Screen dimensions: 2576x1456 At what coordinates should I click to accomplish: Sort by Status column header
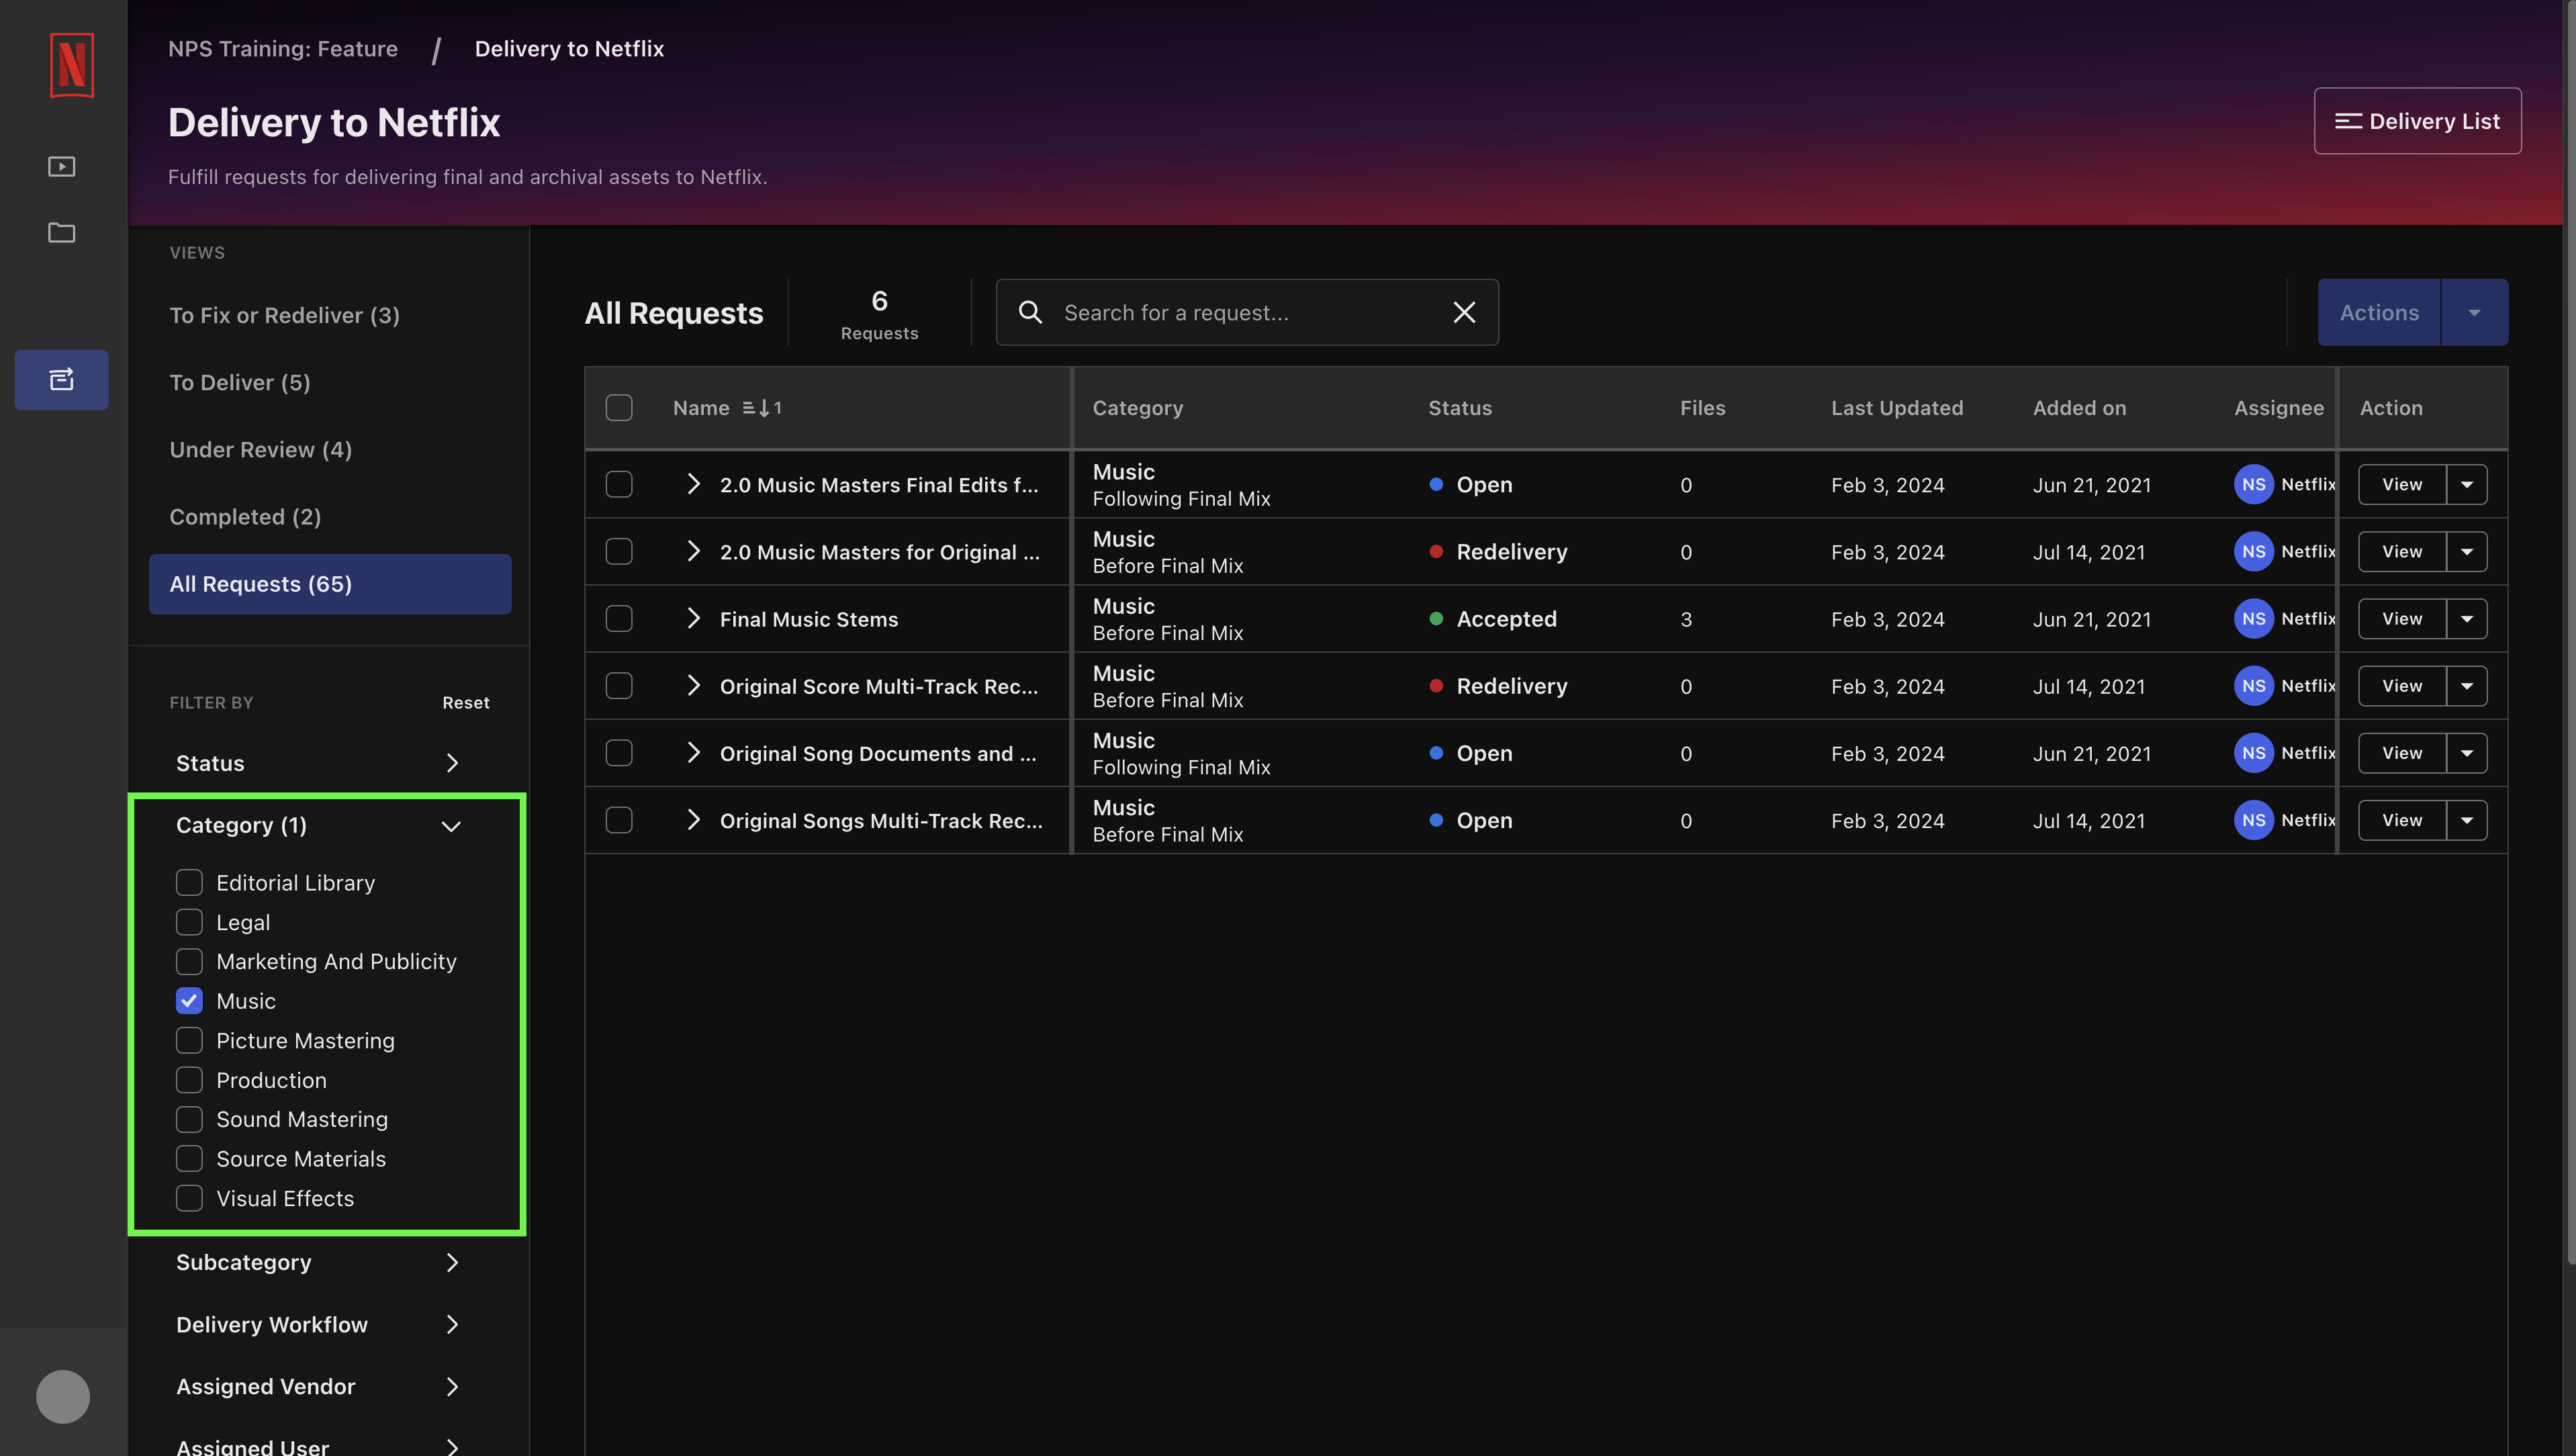1460,408
